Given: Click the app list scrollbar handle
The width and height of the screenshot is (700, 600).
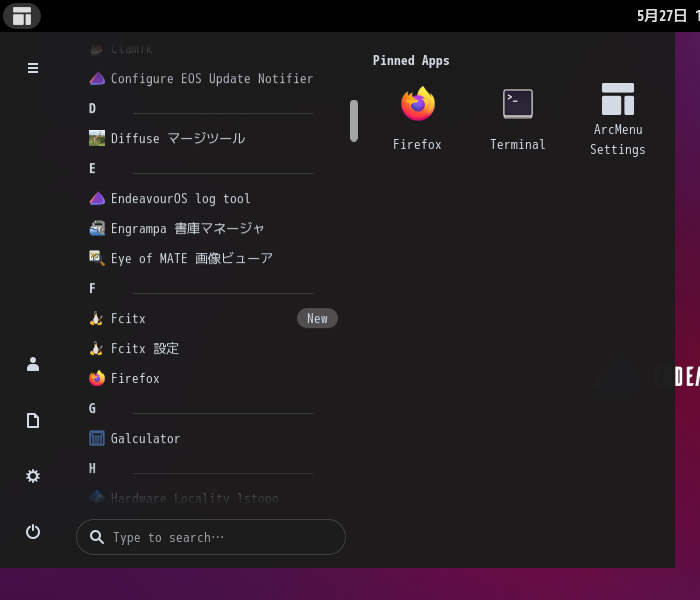Looking at the screenshot, I should (x=354, y=121).
